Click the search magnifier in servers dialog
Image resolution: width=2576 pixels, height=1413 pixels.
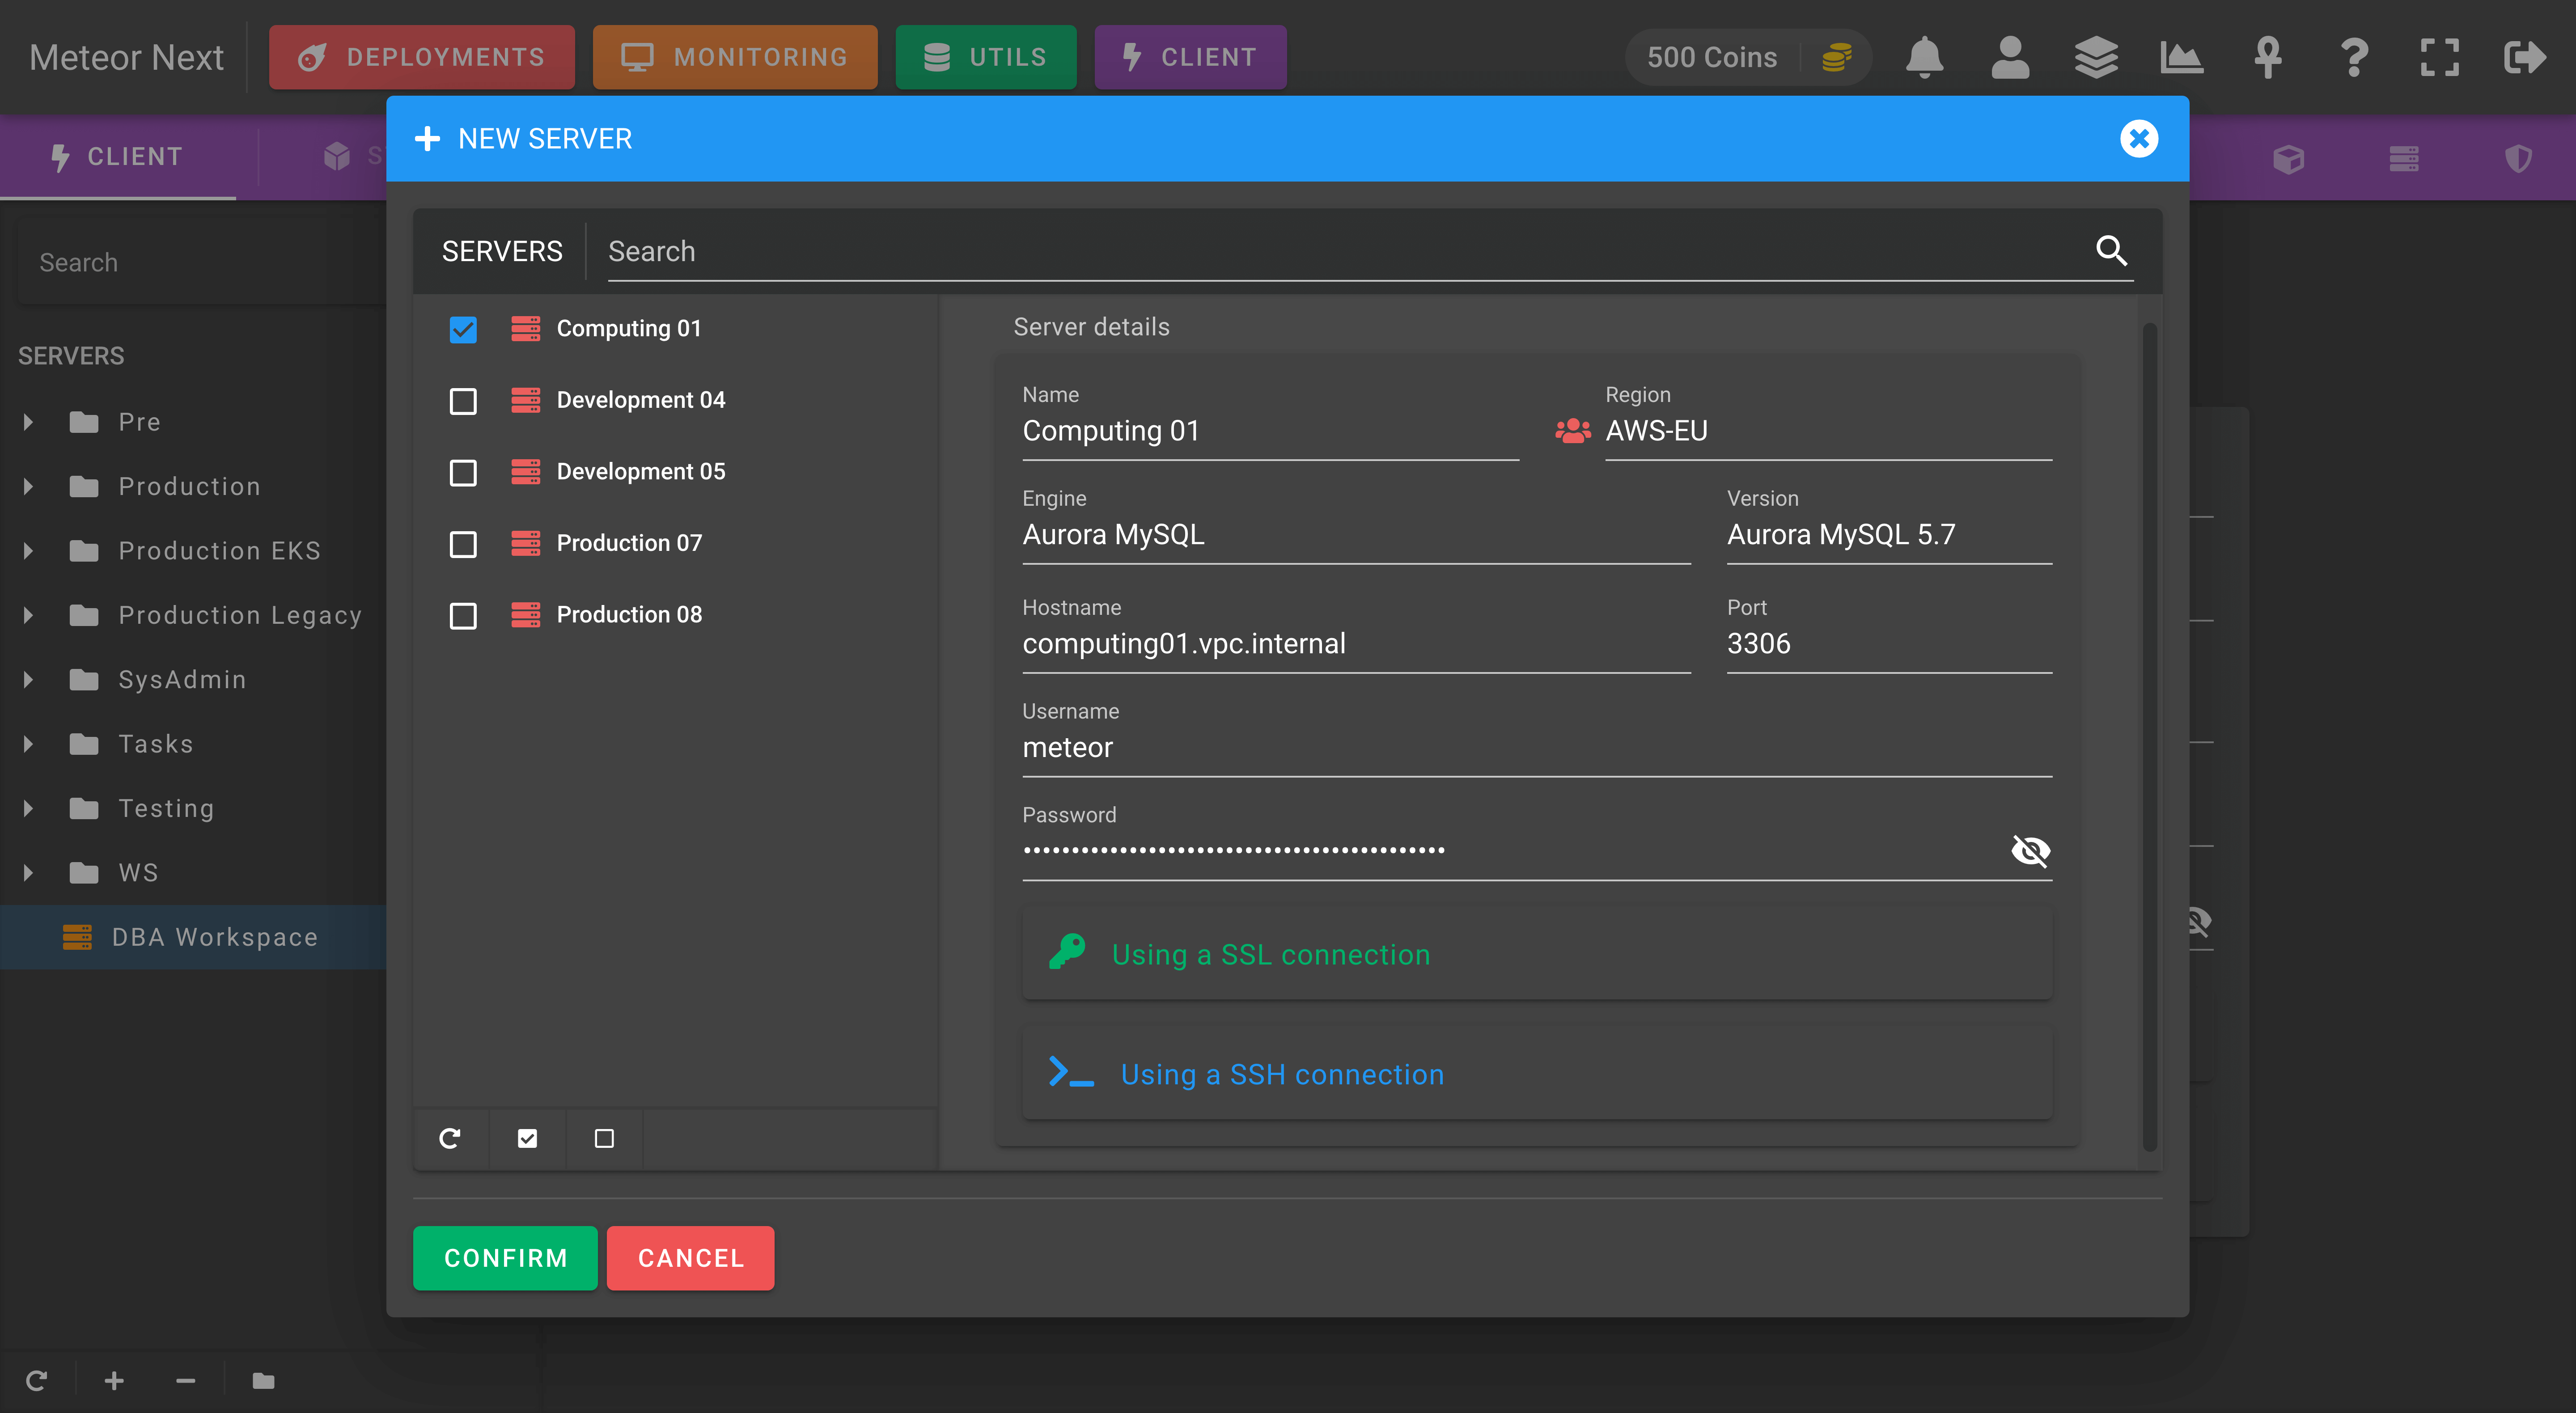tap(2111, 250)
